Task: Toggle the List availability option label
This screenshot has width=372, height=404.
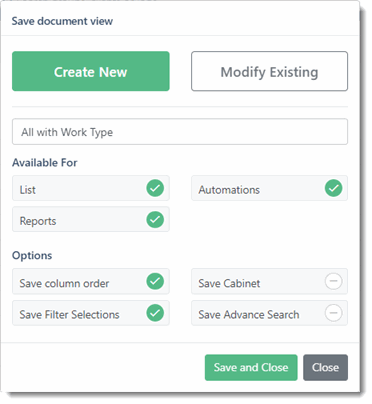Action: coord(27,190)
